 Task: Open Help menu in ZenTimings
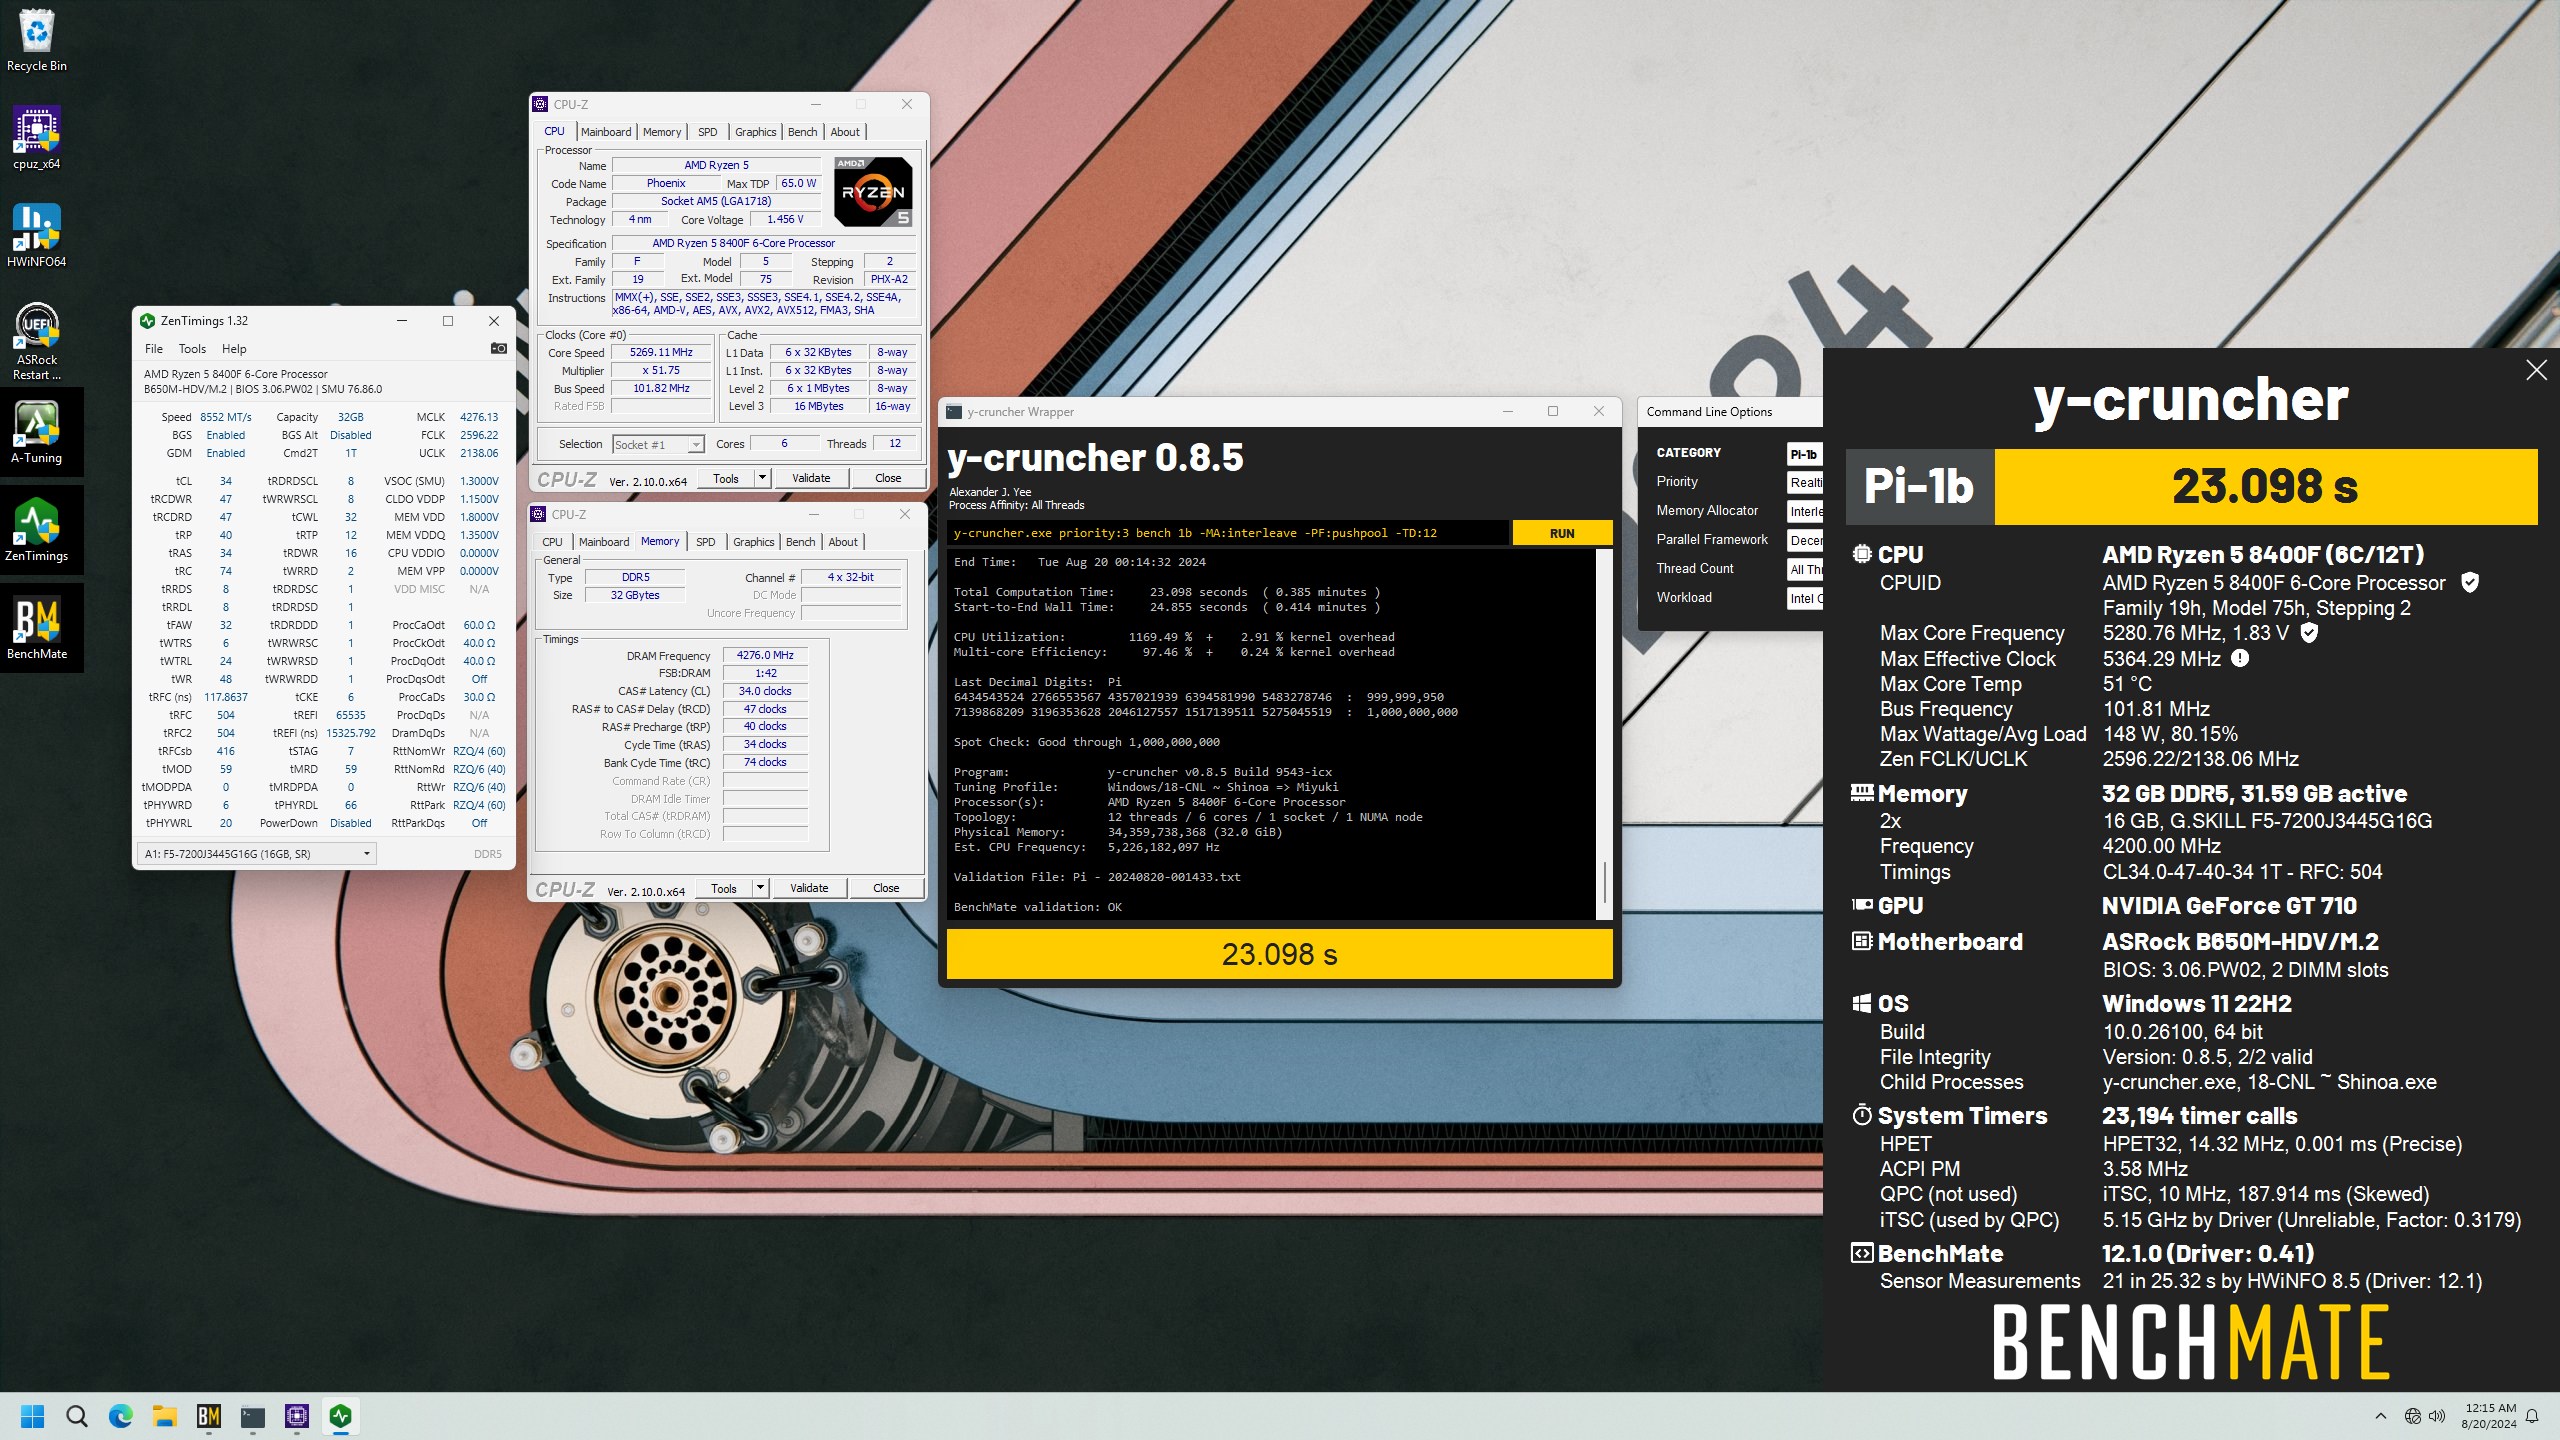234,349
